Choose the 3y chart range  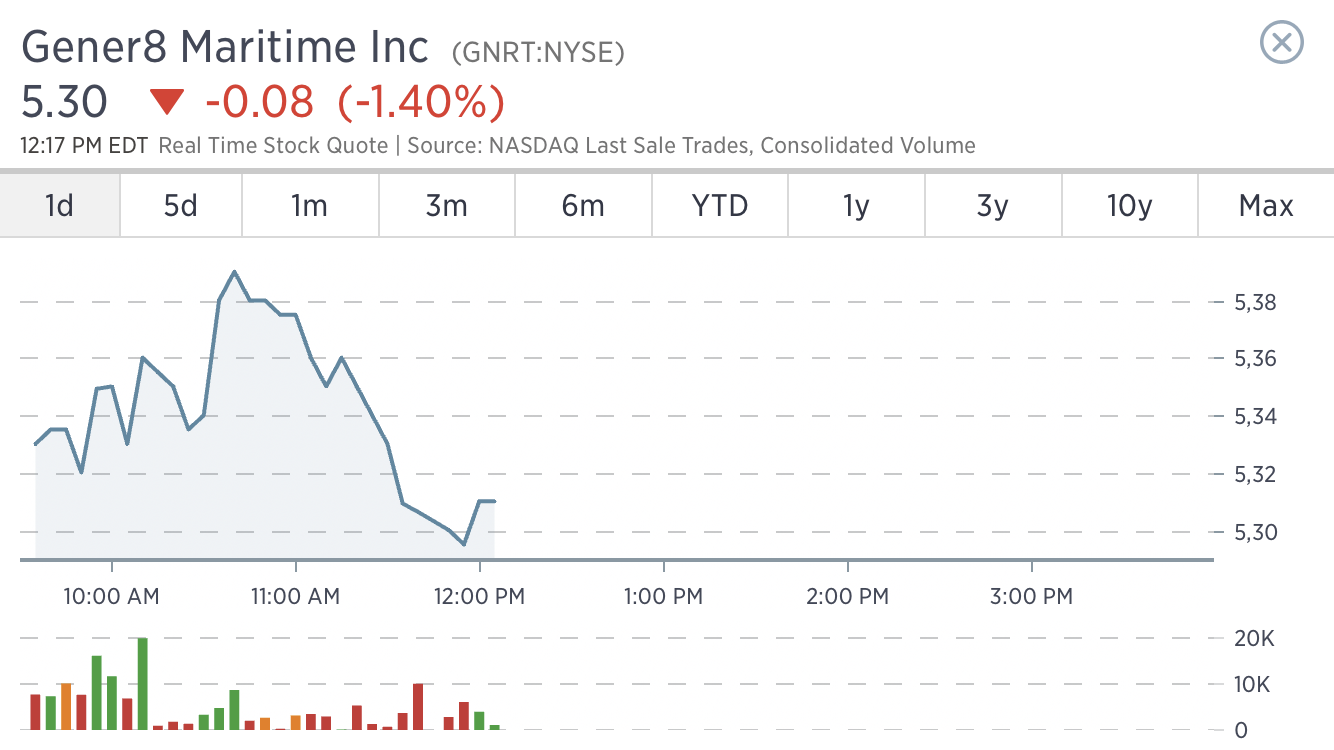point(992,206)
